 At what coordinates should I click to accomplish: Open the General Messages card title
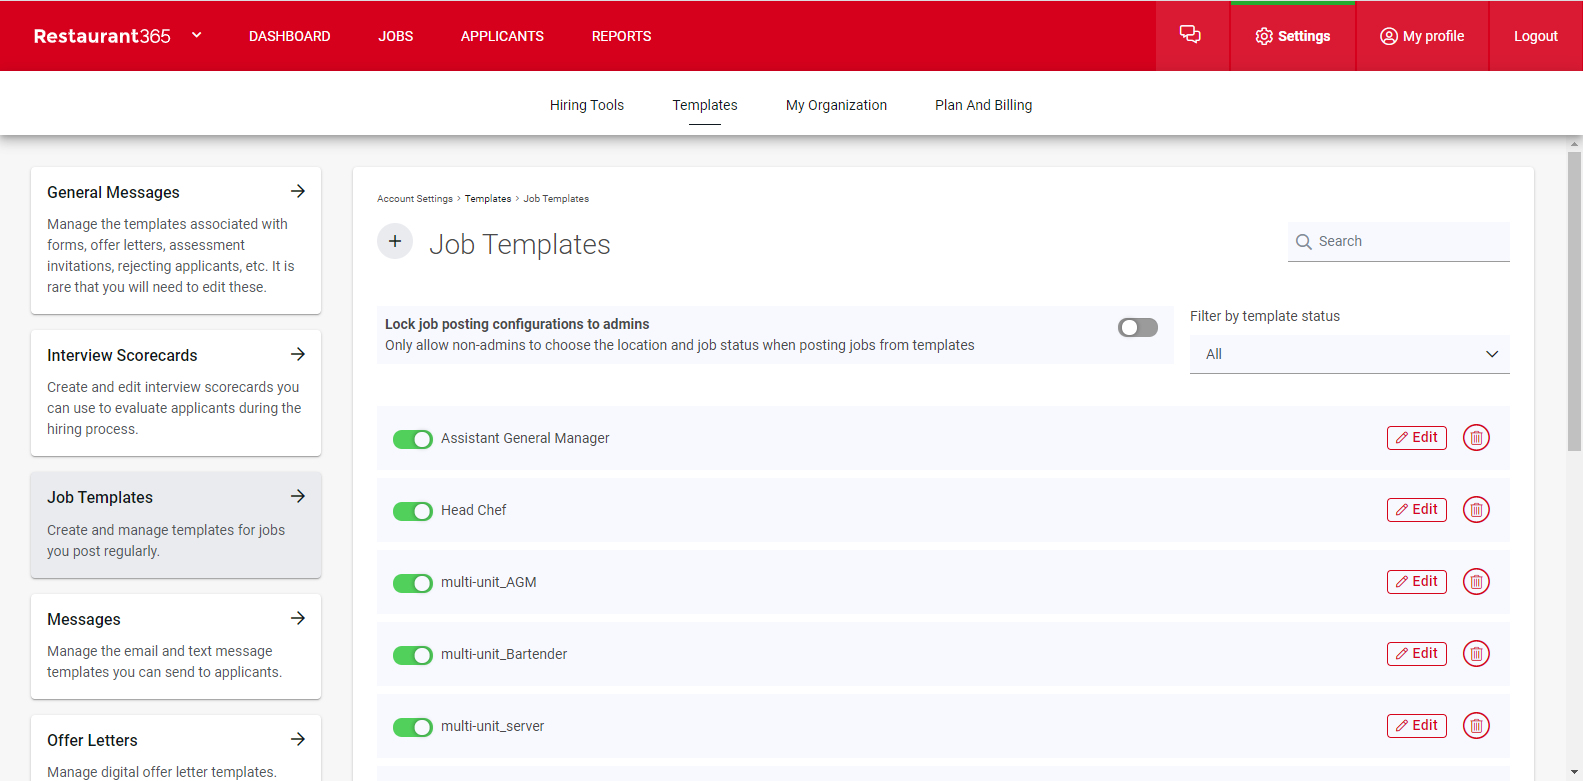[113, 192]
